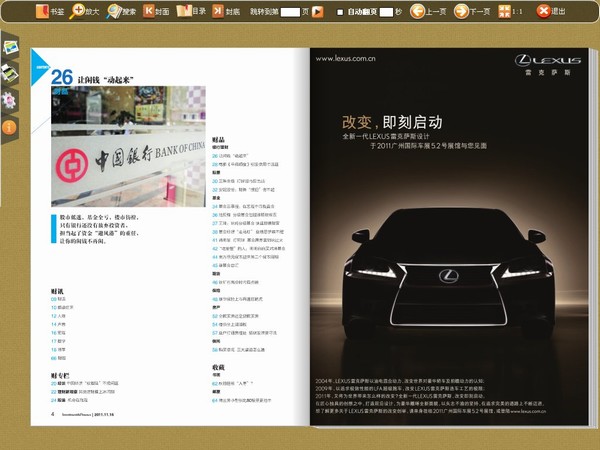
Task: Open the picture gallery sidebar icon
Action: (x=10, y=47)
